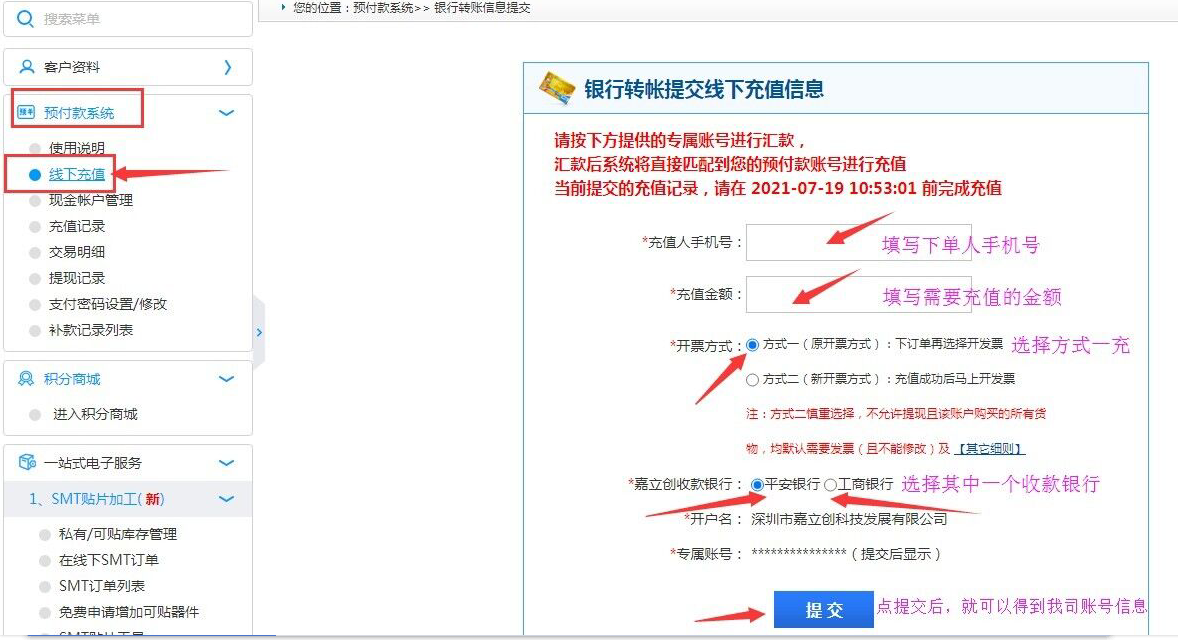Click the 充值人手机号 input field

coord(858,242)
